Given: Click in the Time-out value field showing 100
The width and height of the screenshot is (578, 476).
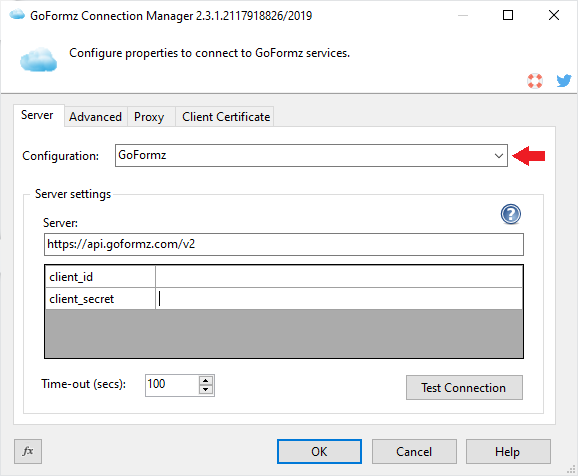Looking at the screenshot, I should (172, 385).
